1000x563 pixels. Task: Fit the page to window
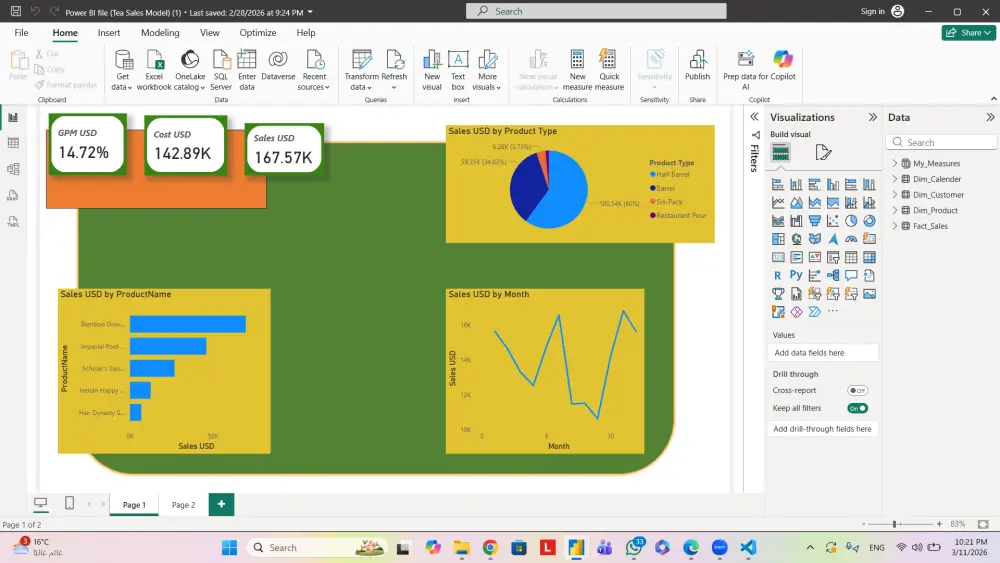(983, 524)
